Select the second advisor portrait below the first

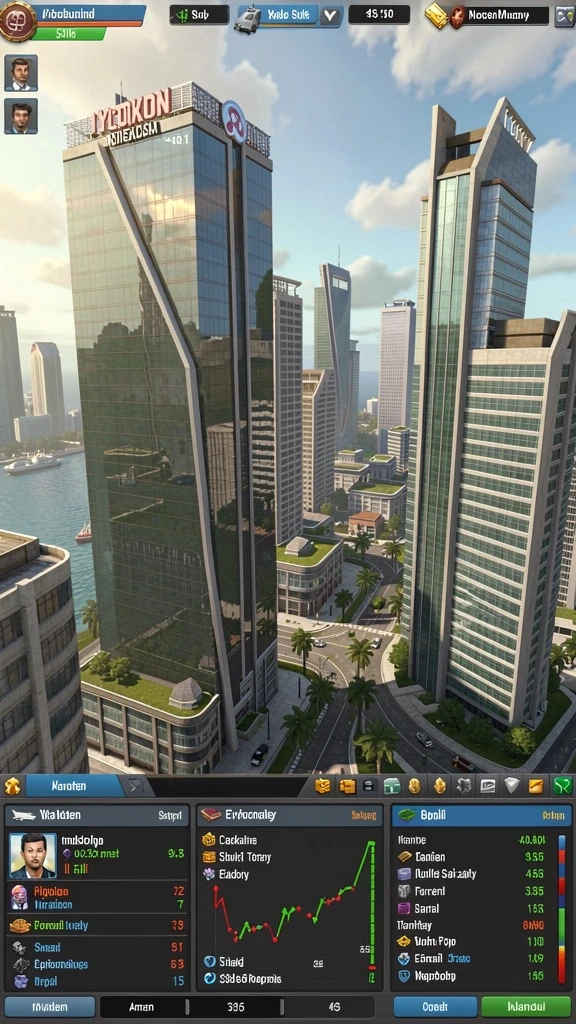point(21,116)
